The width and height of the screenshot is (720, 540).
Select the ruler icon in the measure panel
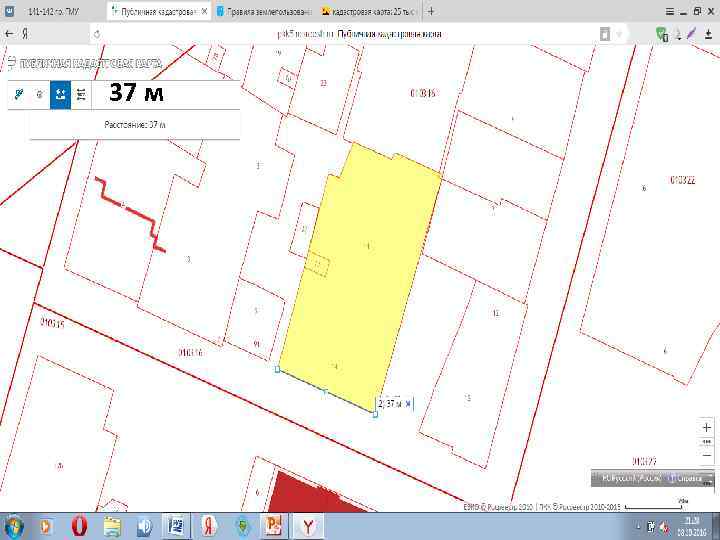[81, 95]
